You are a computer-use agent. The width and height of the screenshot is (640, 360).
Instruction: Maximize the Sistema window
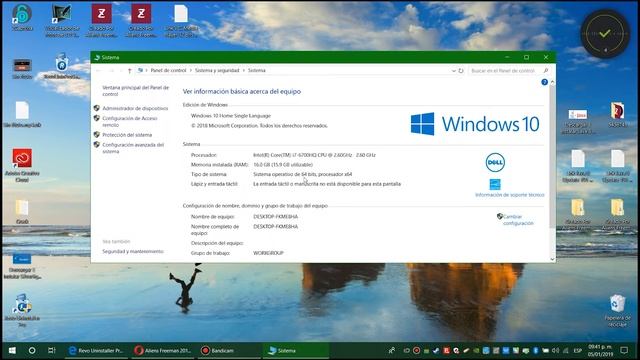[527, 57]
